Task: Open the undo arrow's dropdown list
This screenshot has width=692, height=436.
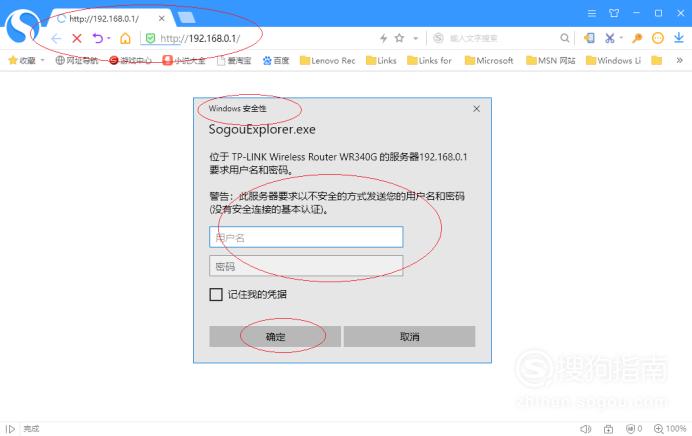Action: [x=109, y=38]
